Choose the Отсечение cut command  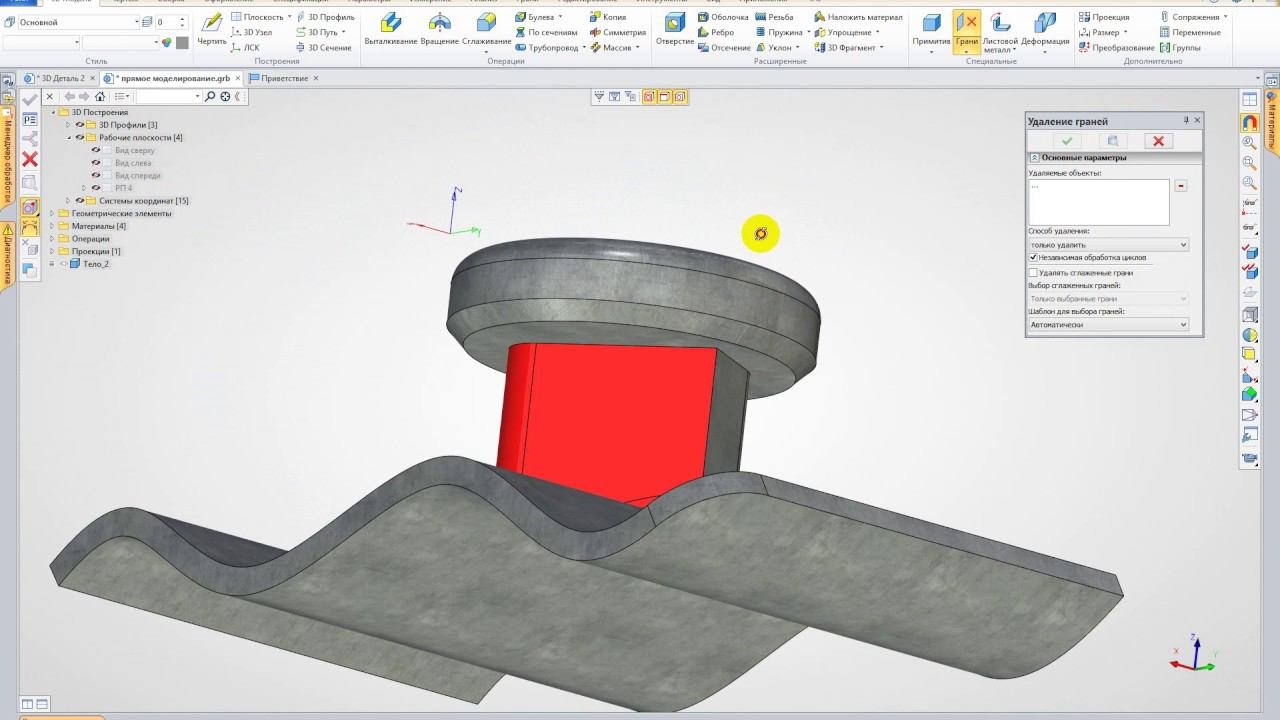pyautogui.click(x=723, y=47)
